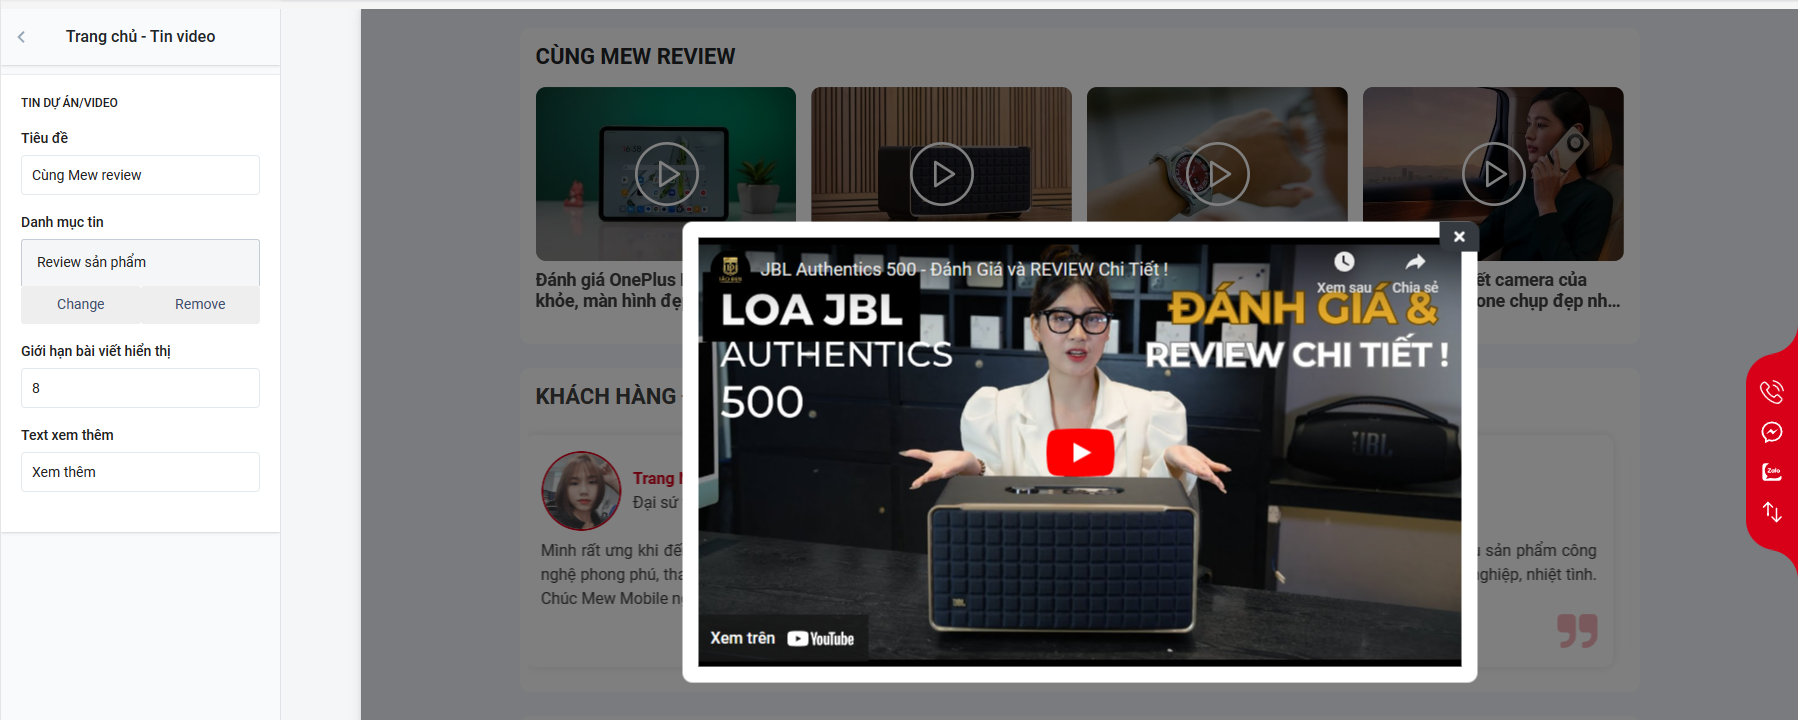
Task: Play the smartwatch video thumbnail
Action: click(x=1217, y=174)
